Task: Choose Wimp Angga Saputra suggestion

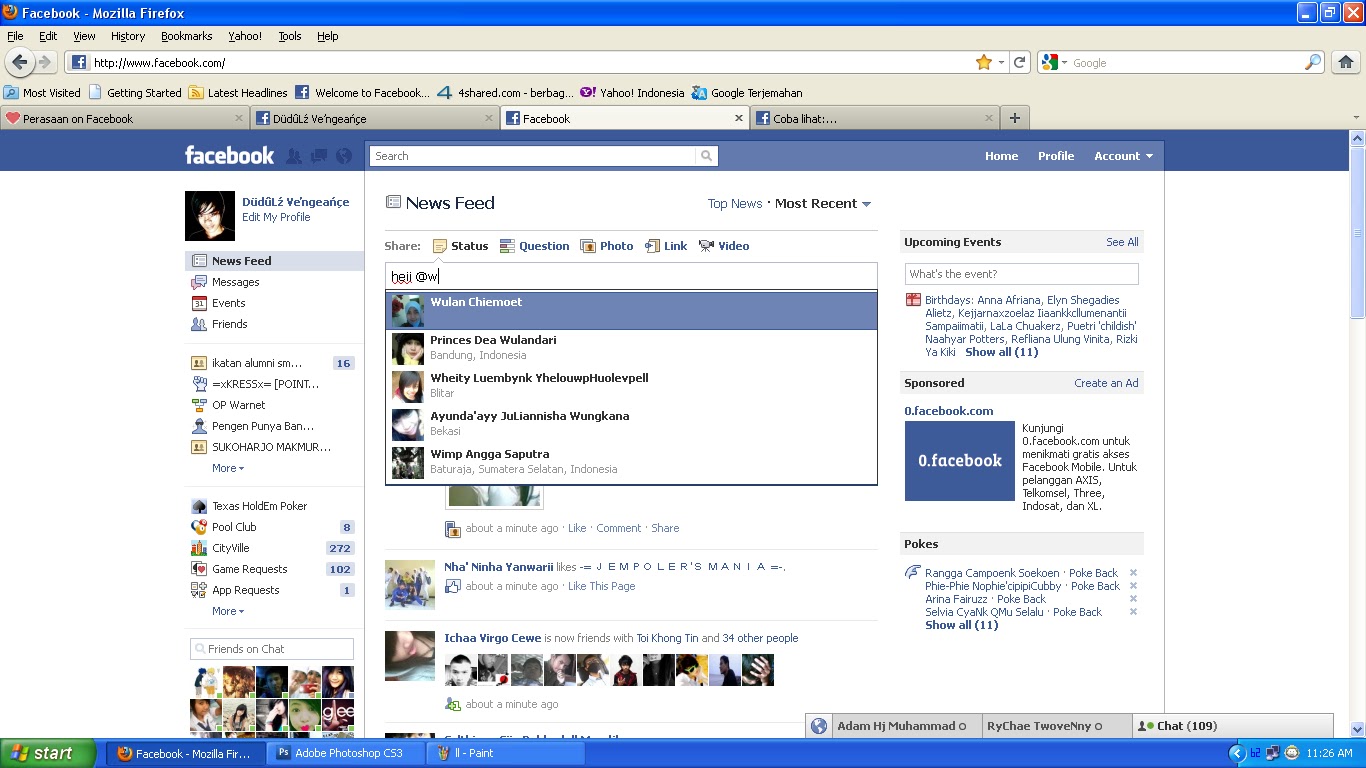Action: [631, 463]
